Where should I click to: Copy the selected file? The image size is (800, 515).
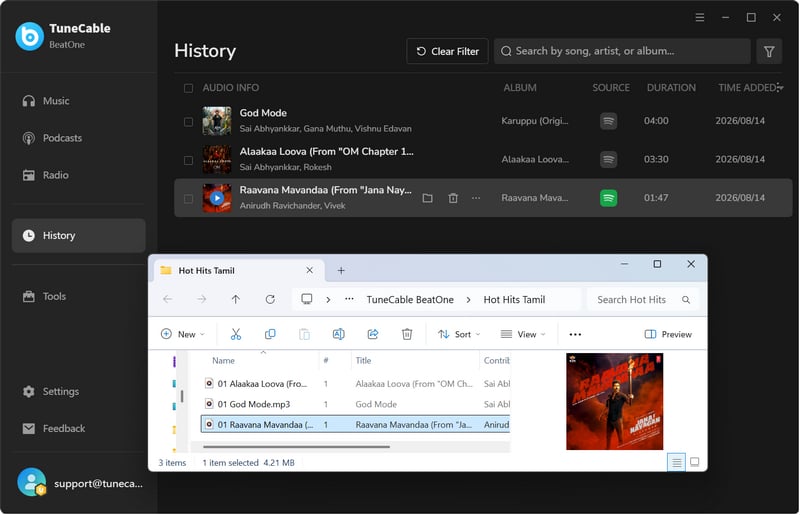[x=270, y=334]
